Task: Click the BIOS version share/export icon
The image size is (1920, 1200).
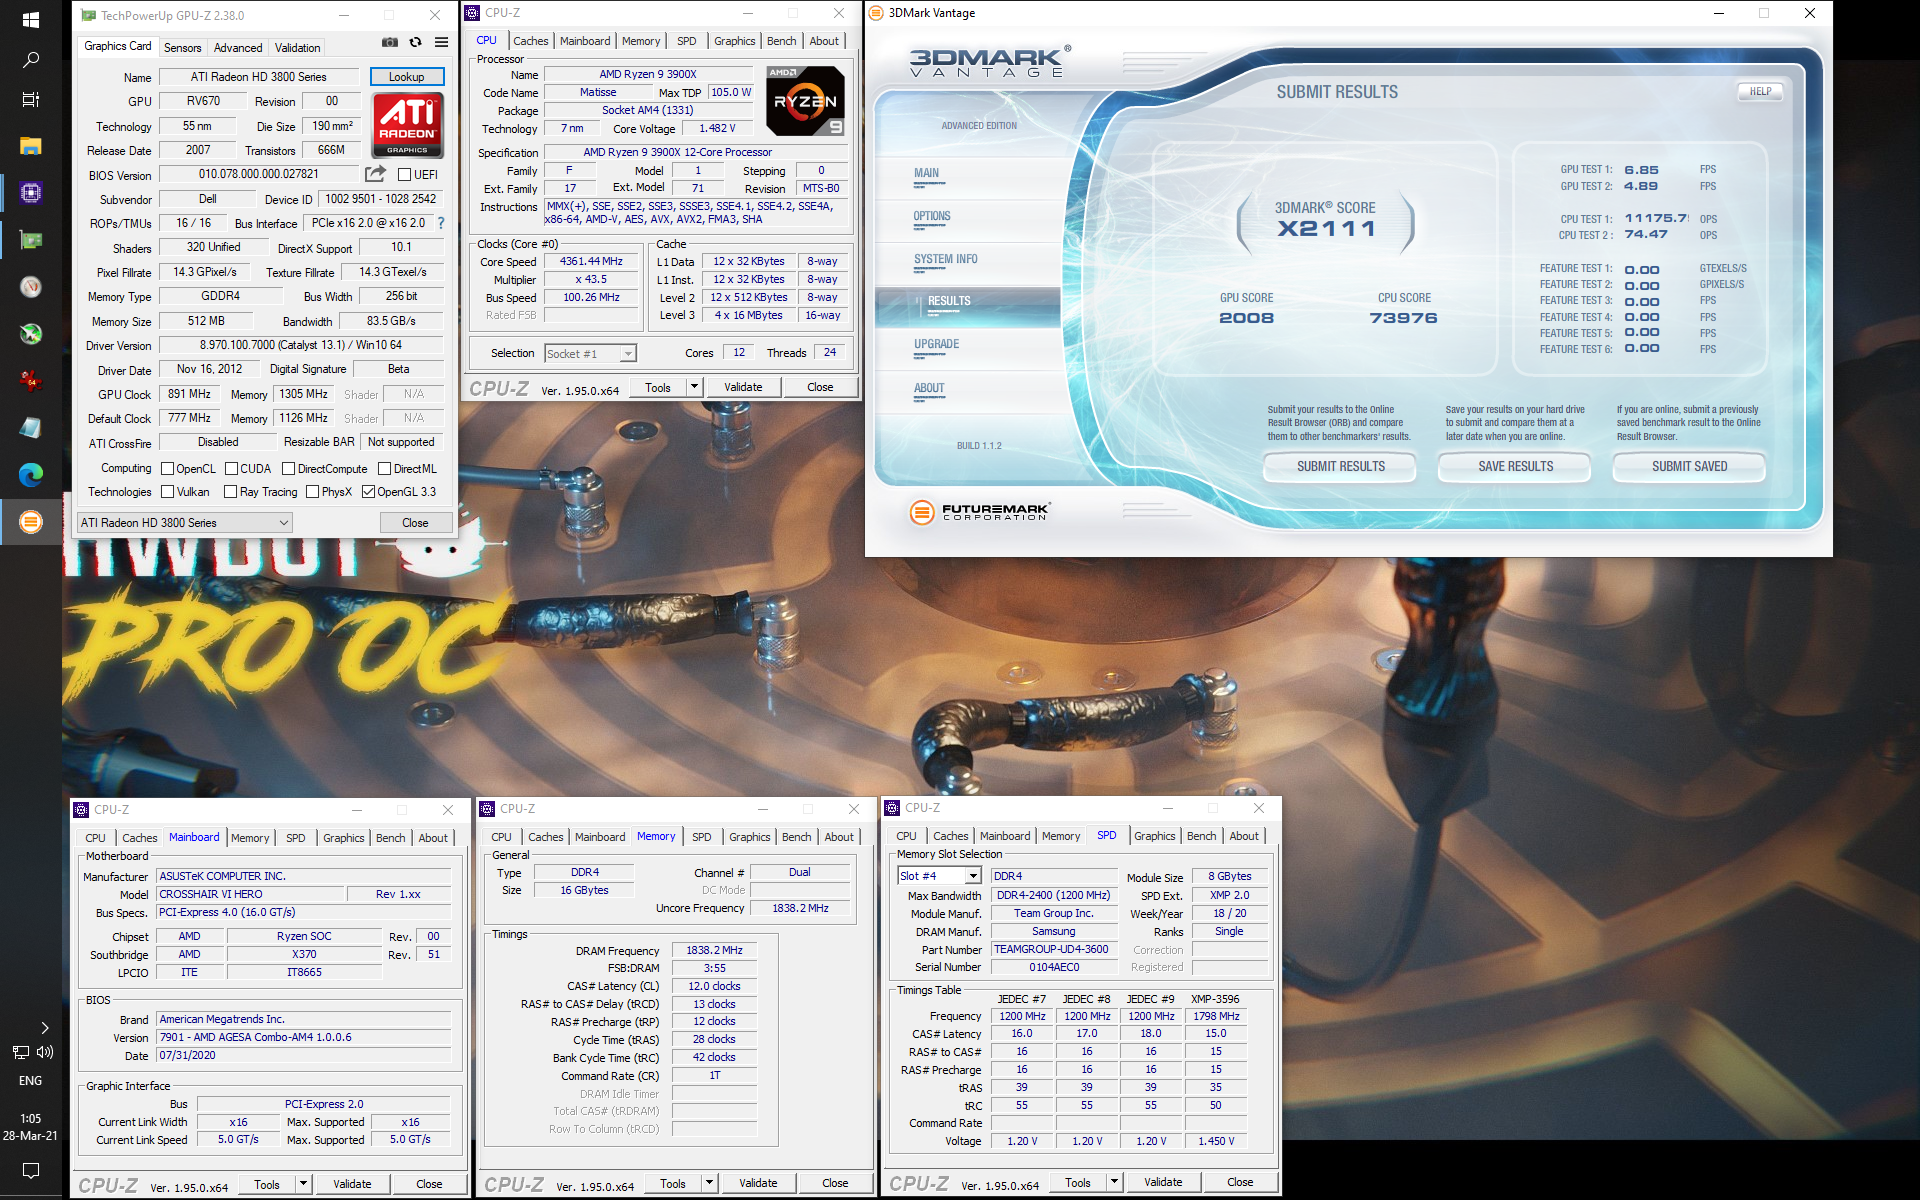Action: pyautogui.click(x=375, y=174)
